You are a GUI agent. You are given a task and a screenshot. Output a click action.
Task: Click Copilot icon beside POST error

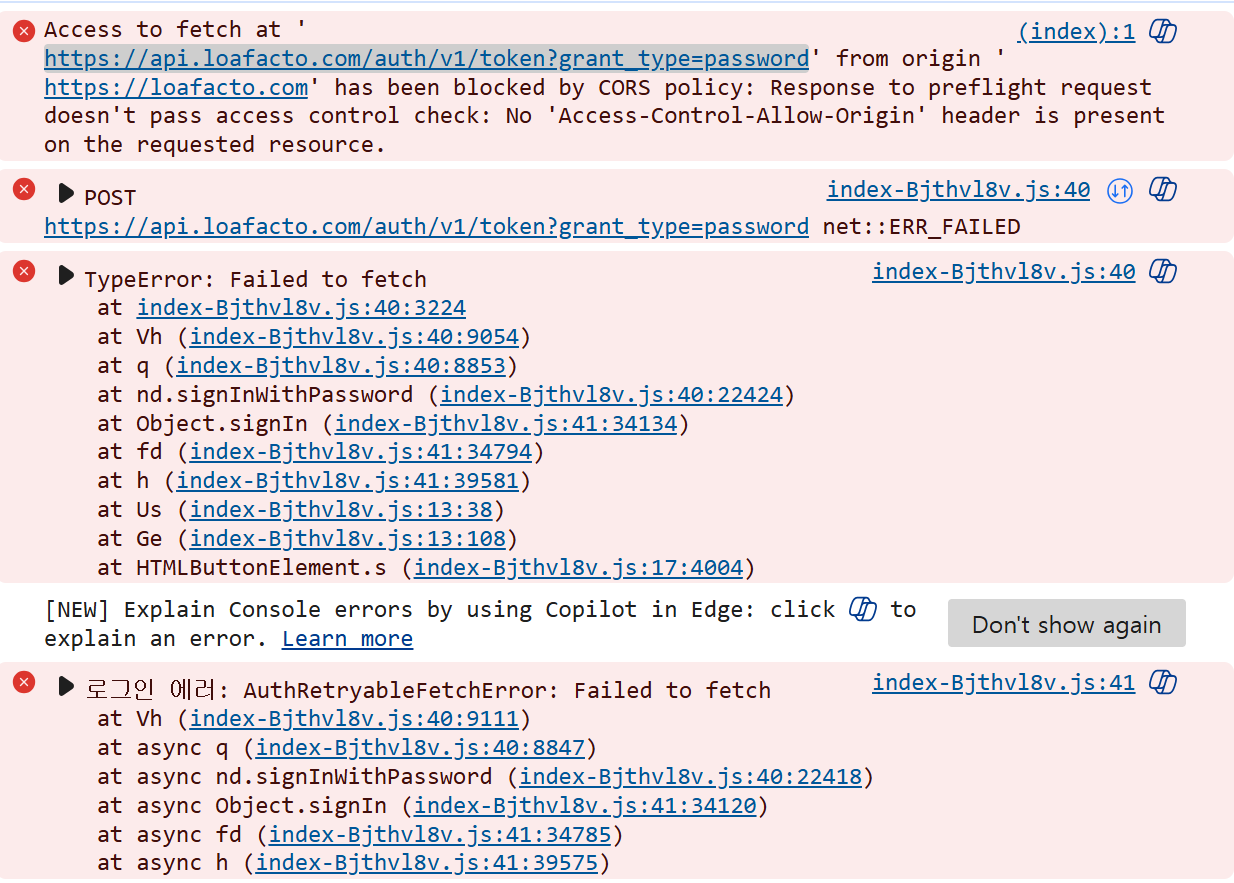click(x=1162, y=189)
